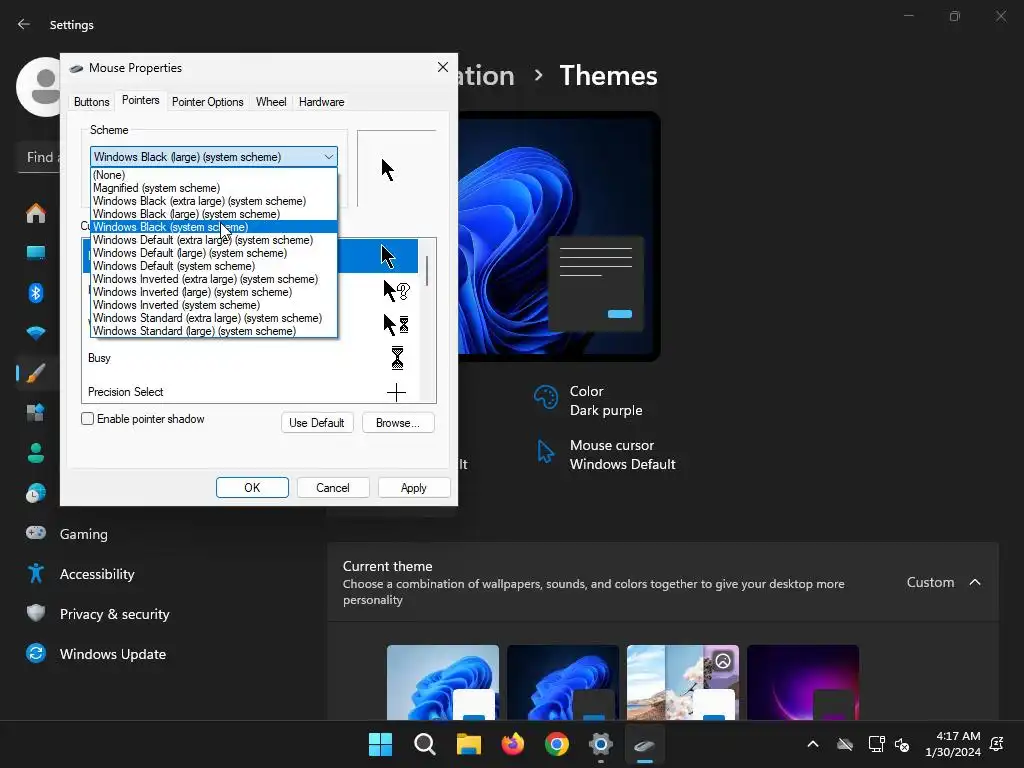The image size is (1024, 768).
Task: Click the Use Default button
Action: coord(317,423)
